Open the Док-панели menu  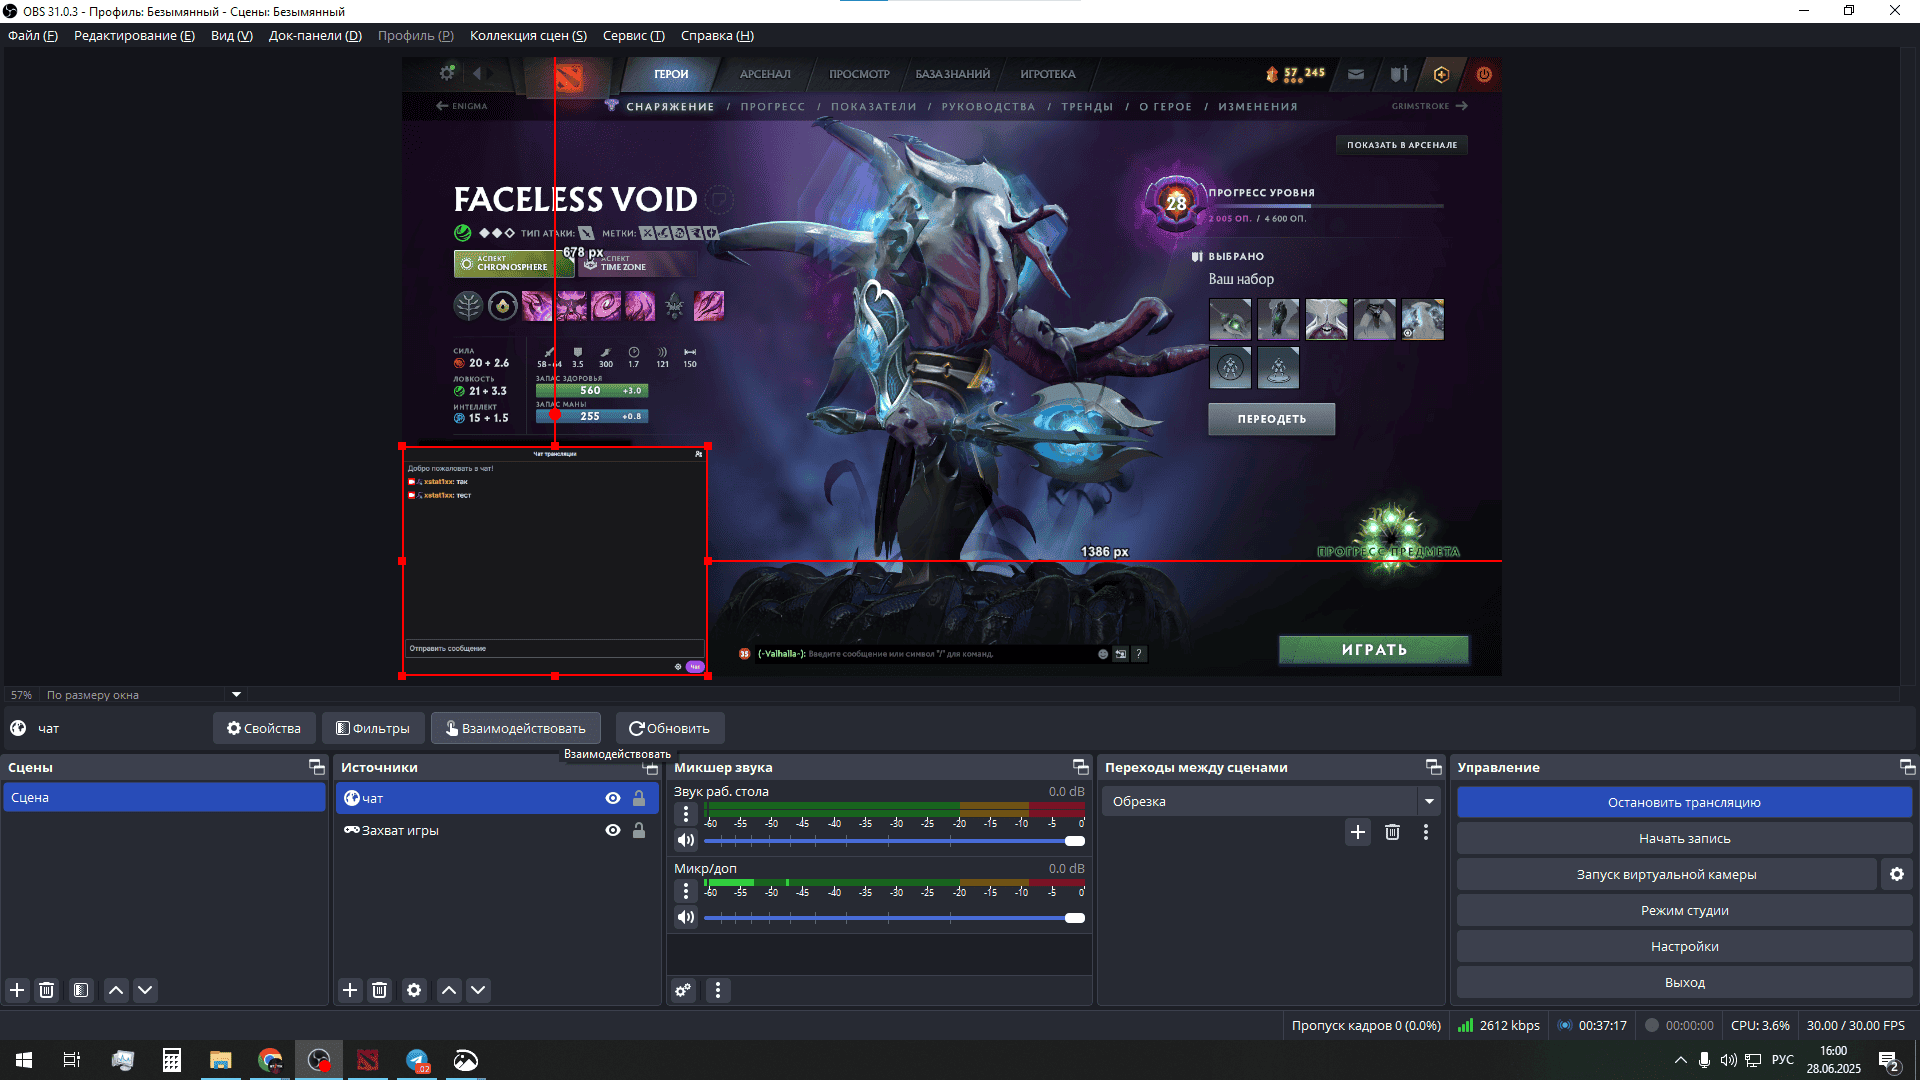pyautogui.click(x=315, y=35)
